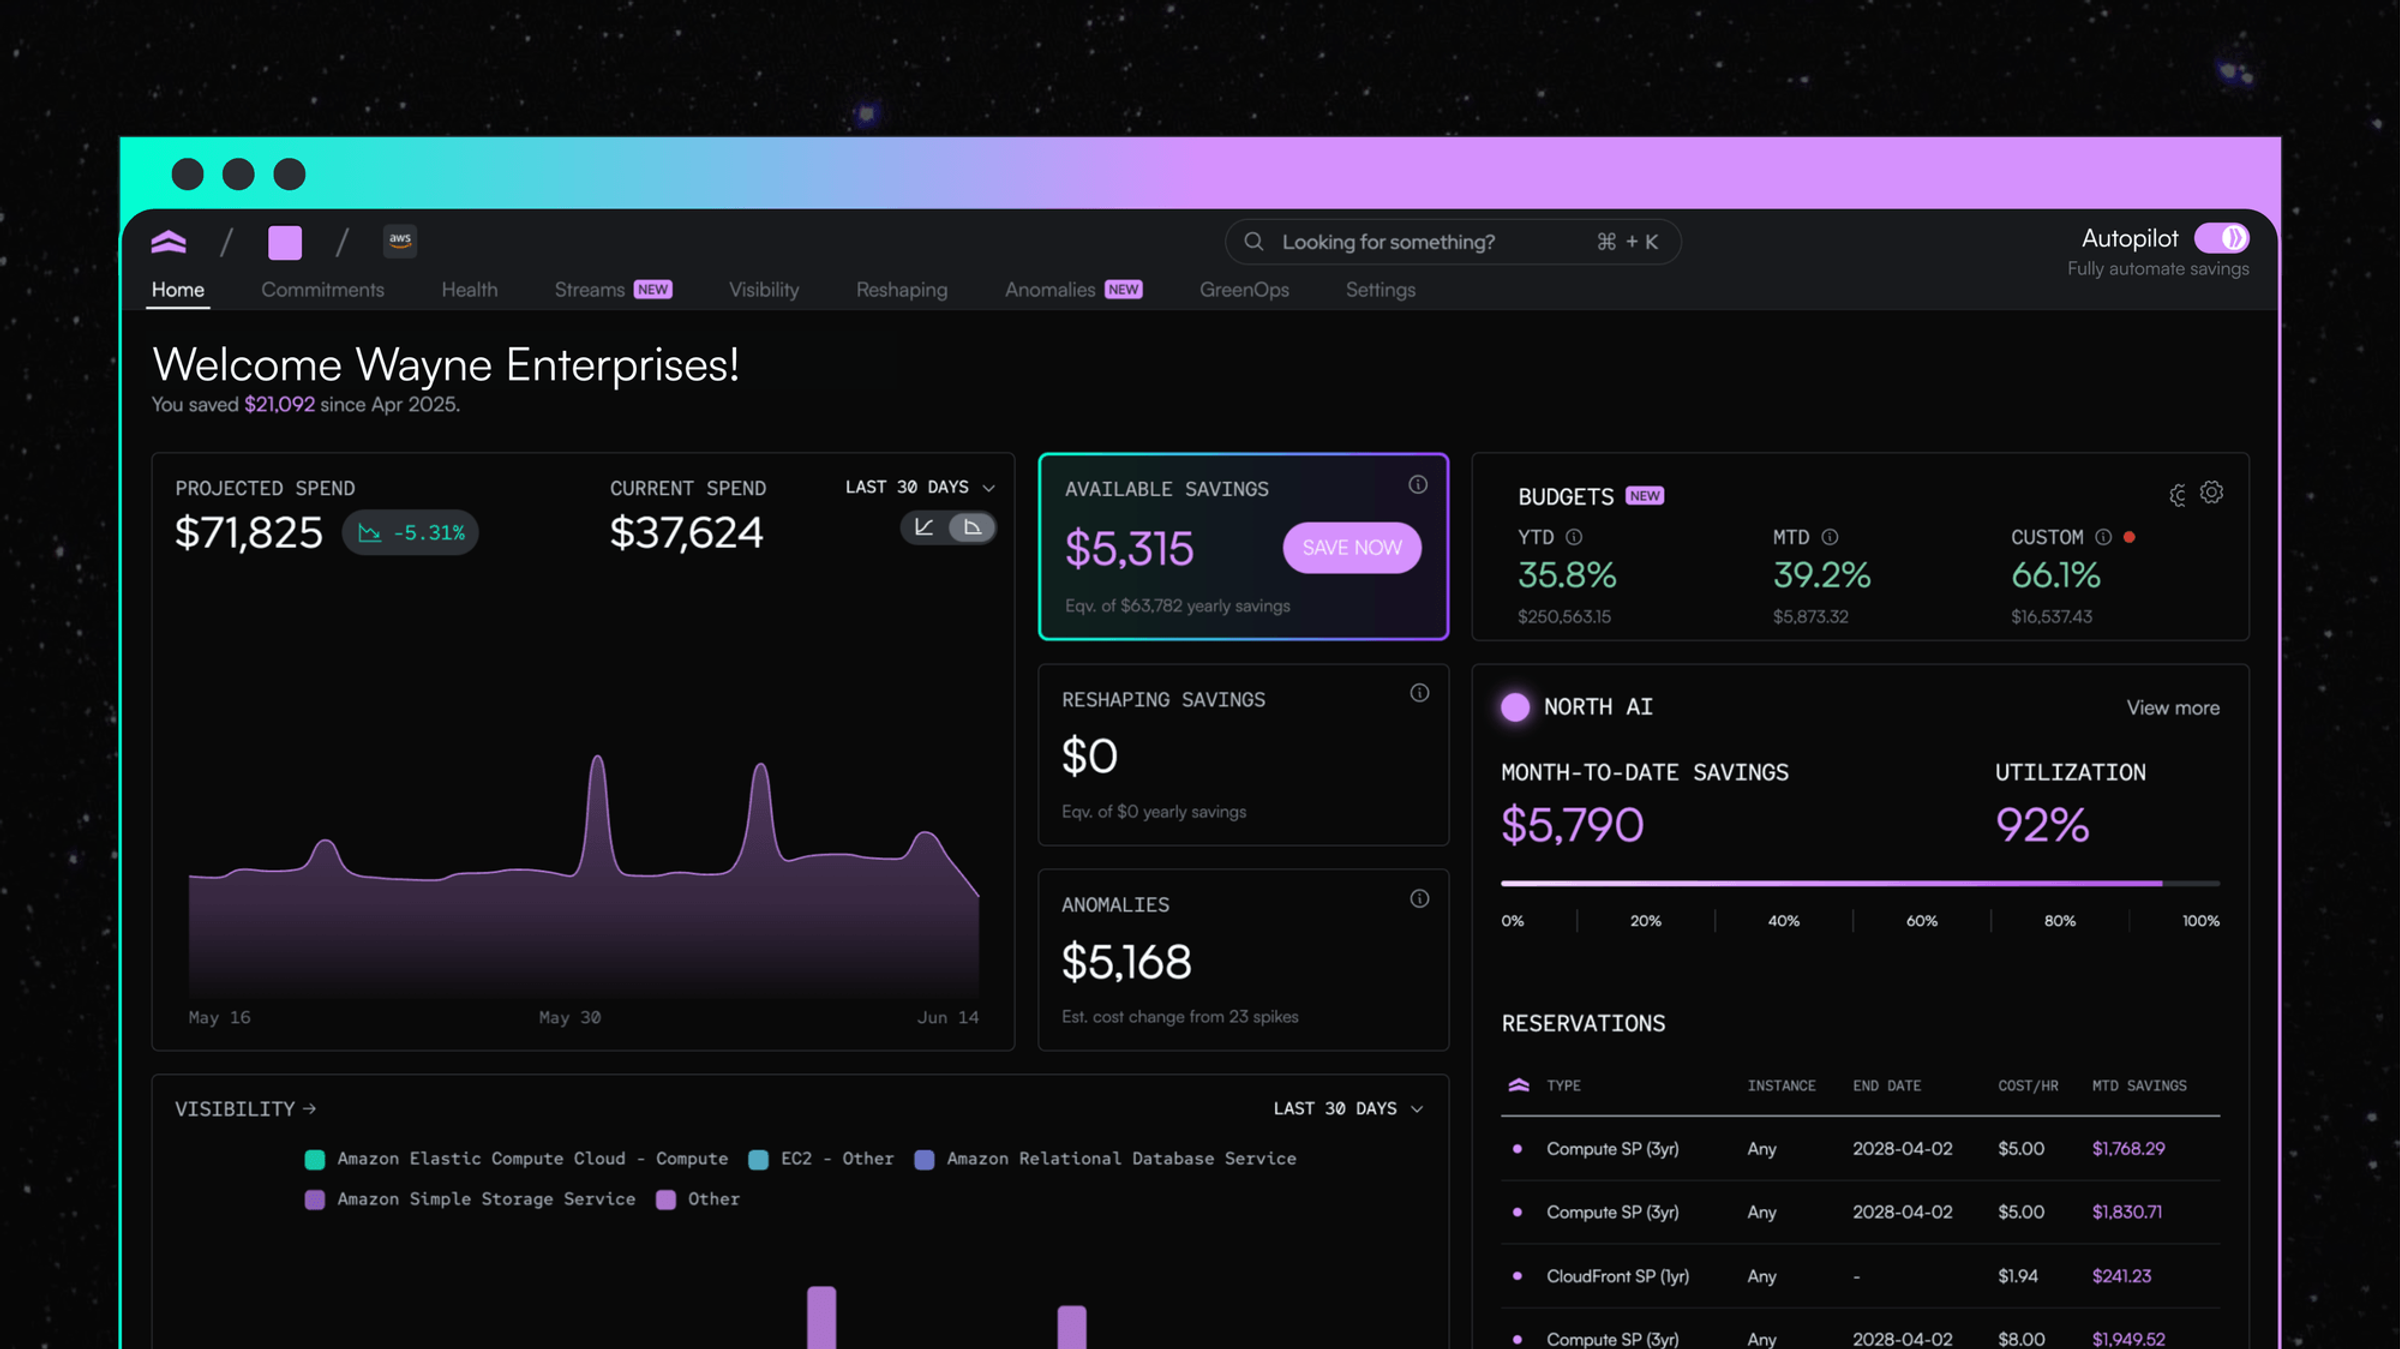The width and height of the screenshot is (2400, 1349).
Task: Open the Reshaping tab
Action: pos(902,290)
